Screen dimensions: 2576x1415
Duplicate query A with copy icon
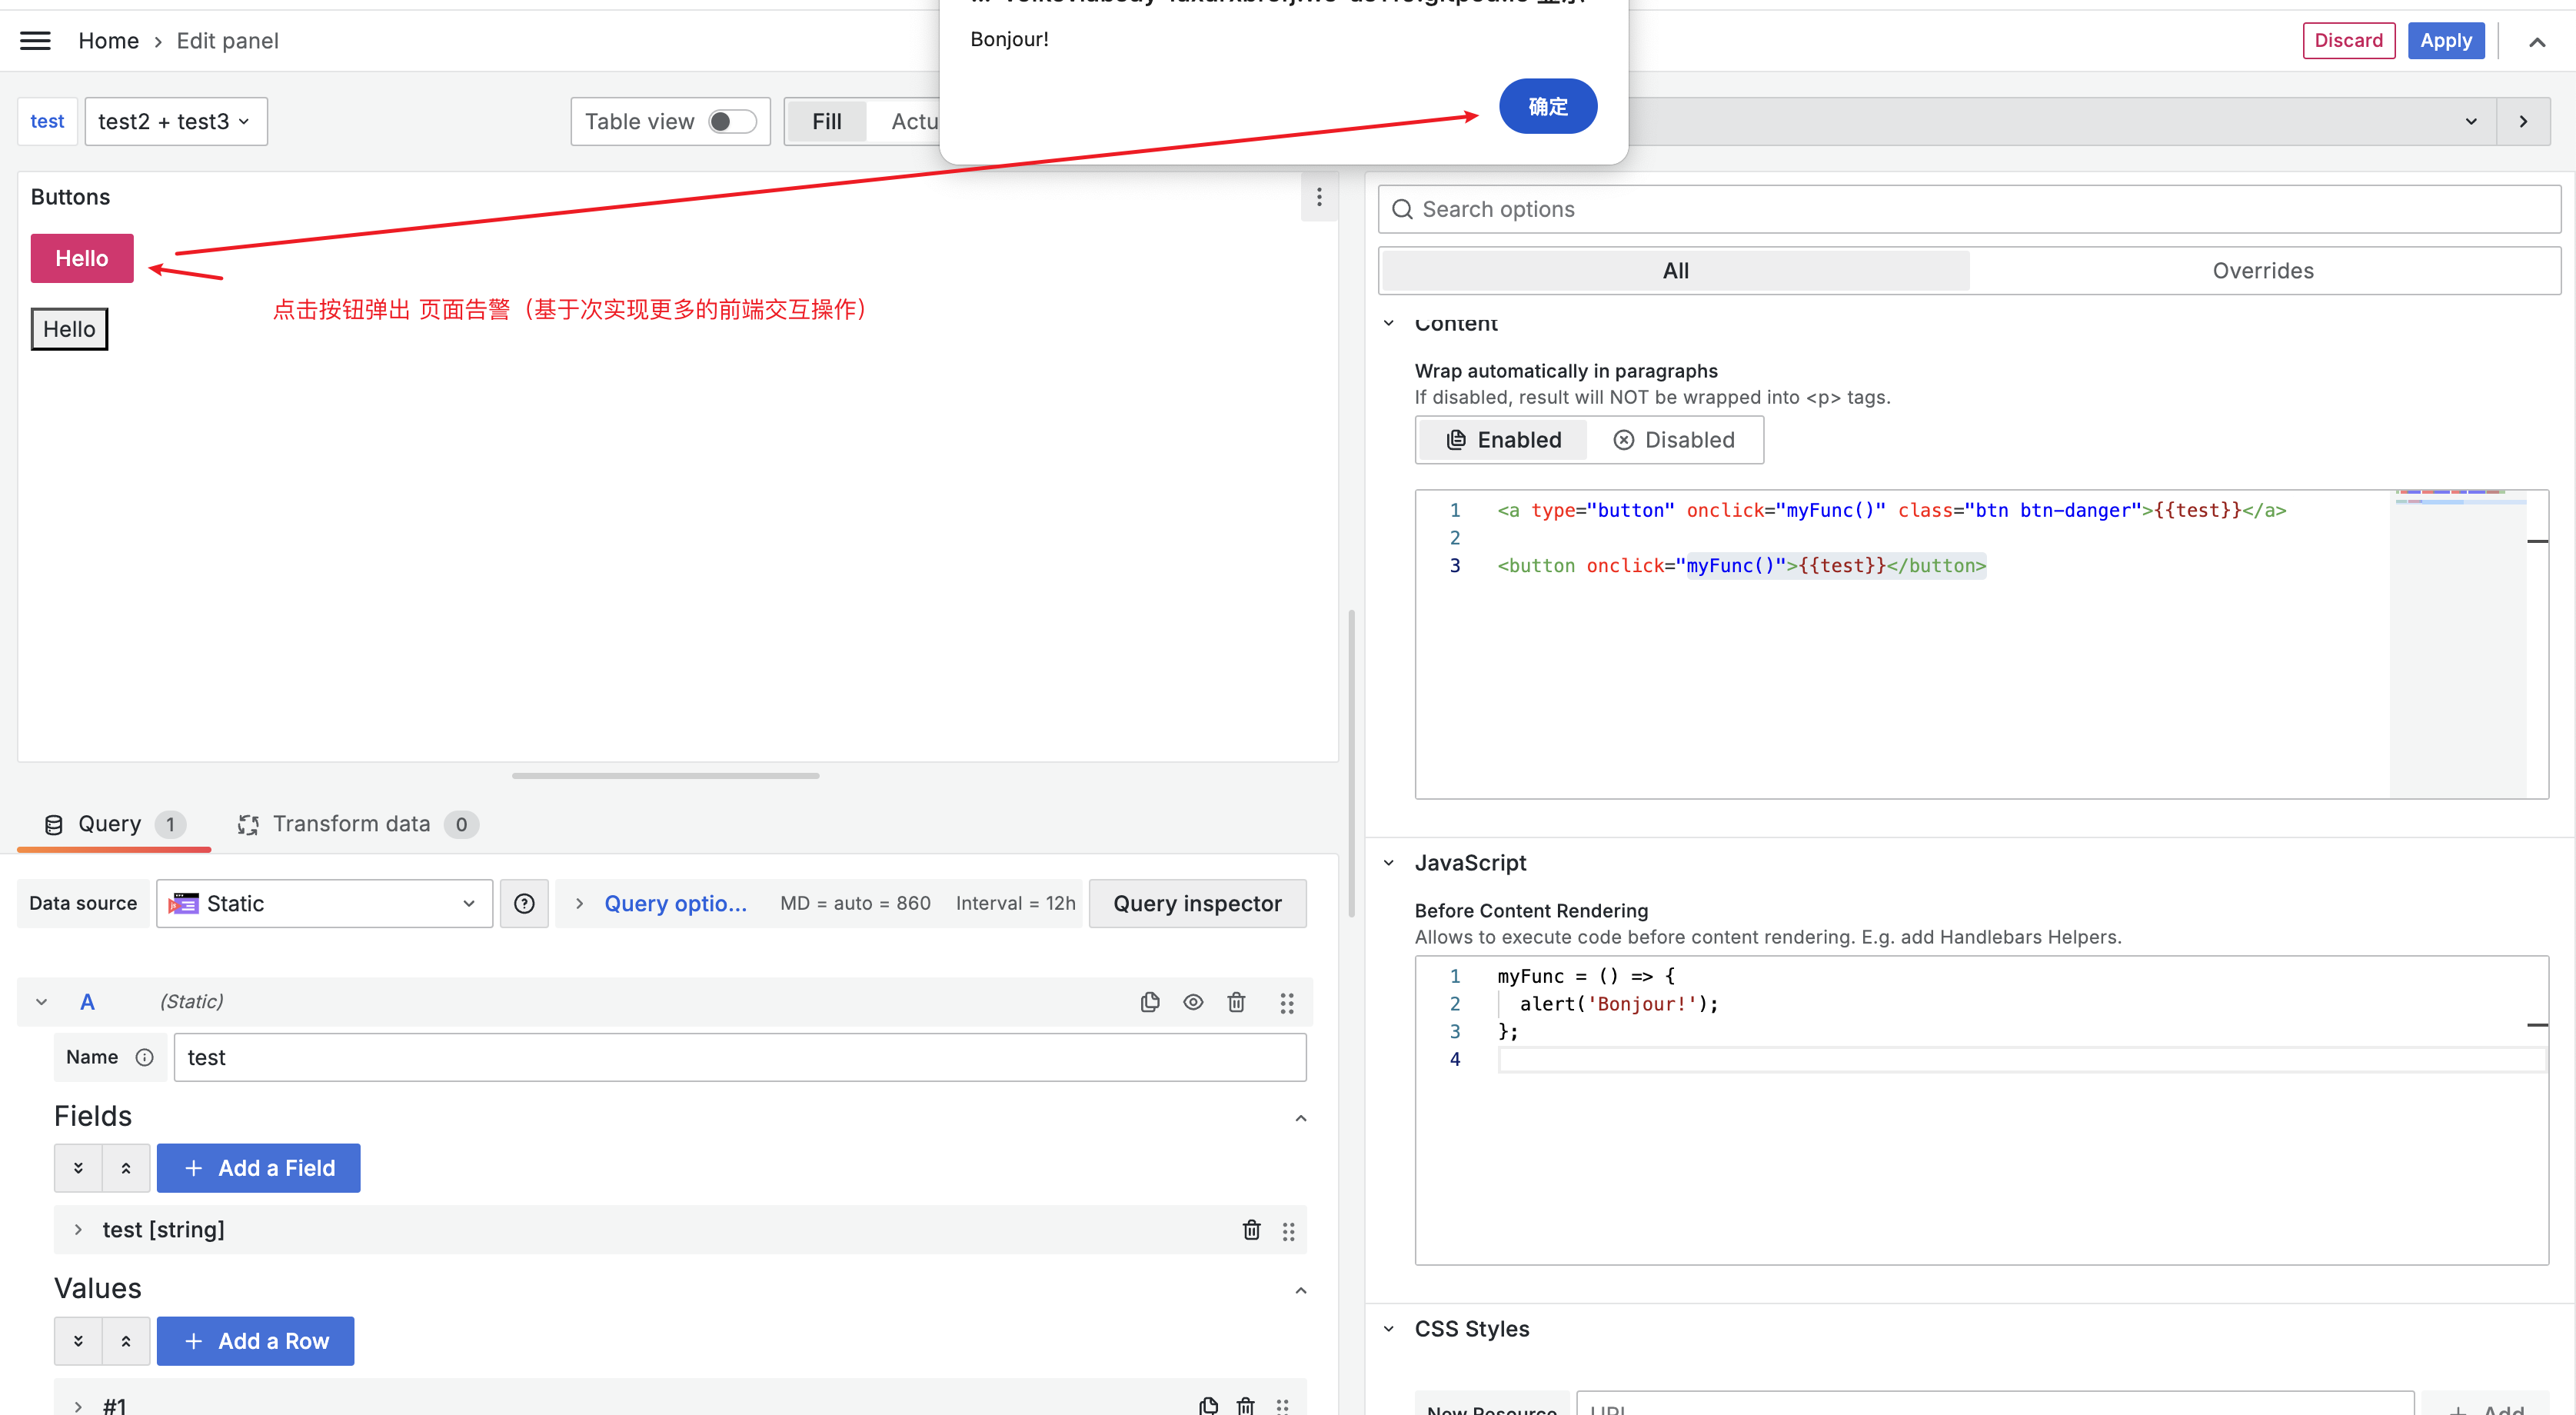click(1150, 1002)
